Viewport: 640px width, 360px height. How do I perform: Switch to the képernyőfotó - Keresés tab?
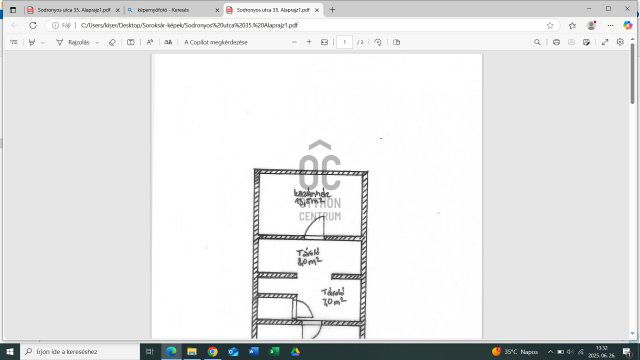pos(171,10)
